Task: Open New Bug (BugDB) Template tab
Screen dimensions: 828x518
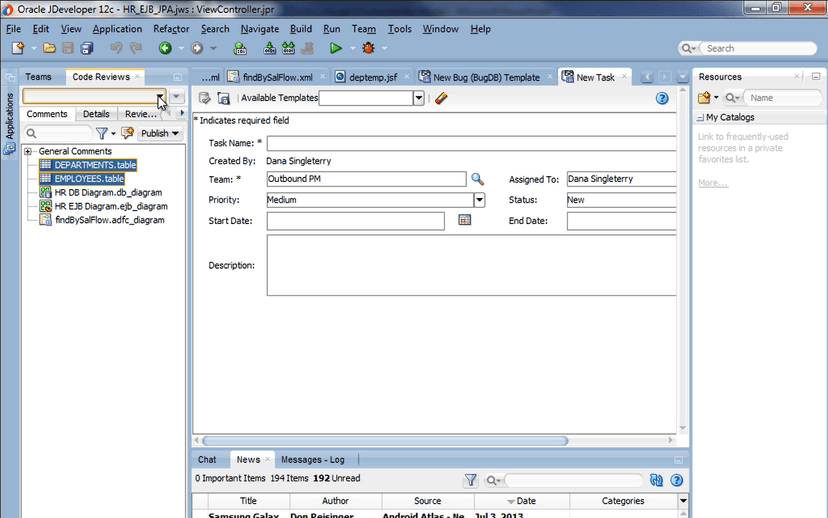Action: click(486, 78)
